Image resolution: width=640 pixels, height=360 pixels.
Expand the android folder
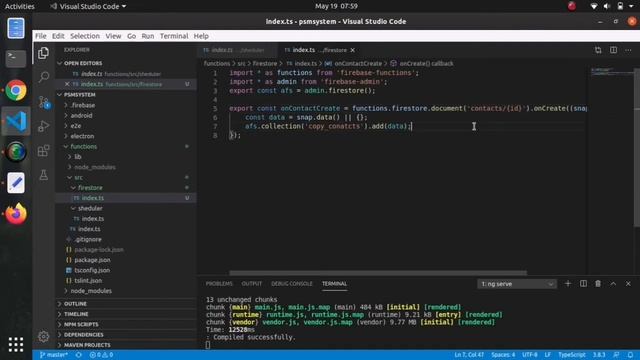(81, 116)
